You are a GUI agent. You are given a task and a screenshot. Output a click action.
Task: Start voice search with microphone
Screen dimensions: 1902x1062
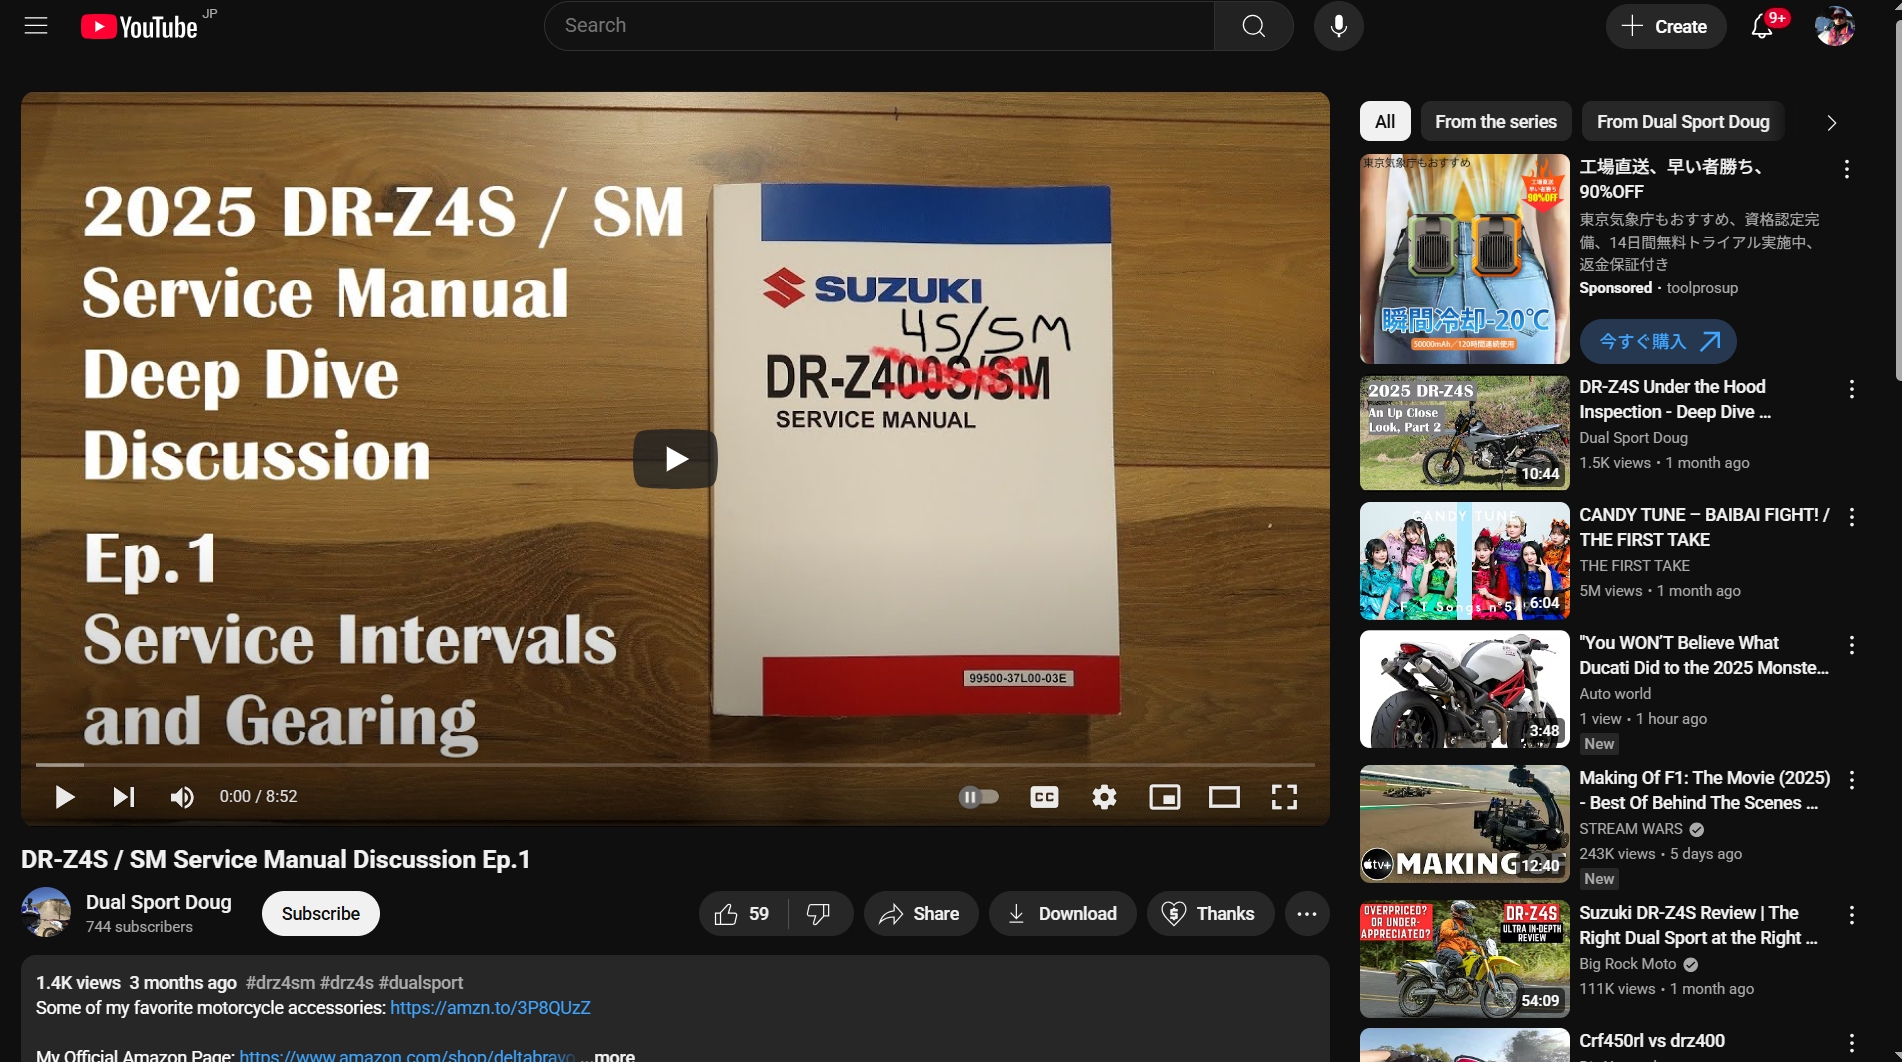[1338, 26]
